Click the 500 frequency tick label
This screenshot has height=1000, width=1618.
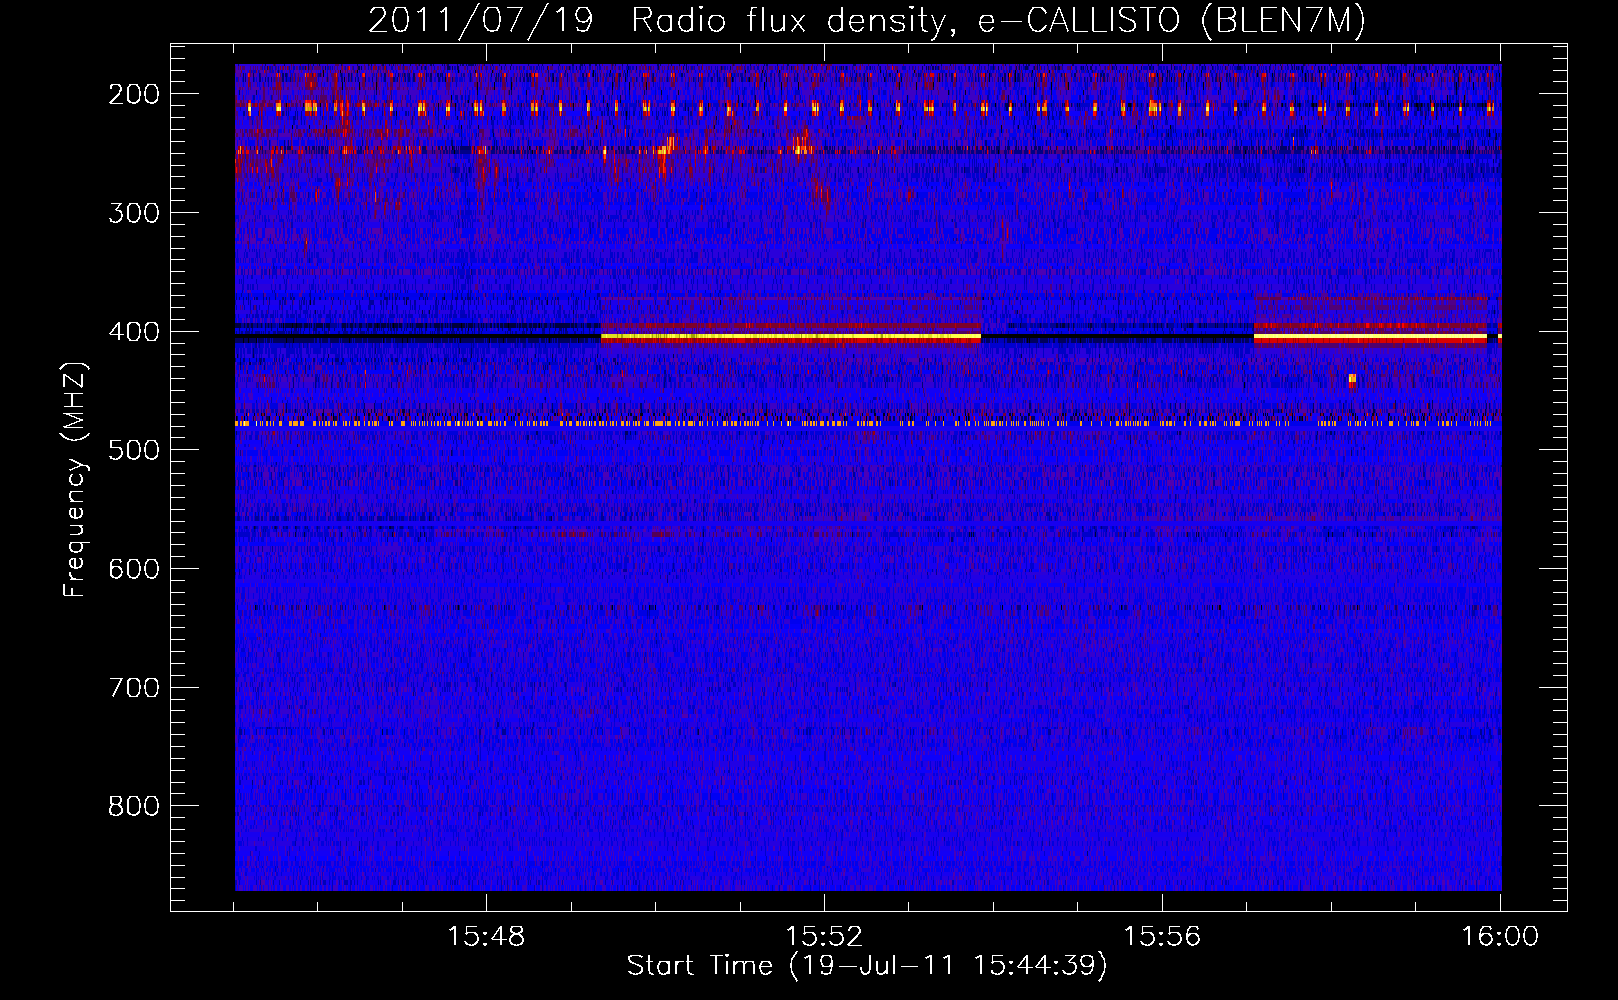(133, 450)
